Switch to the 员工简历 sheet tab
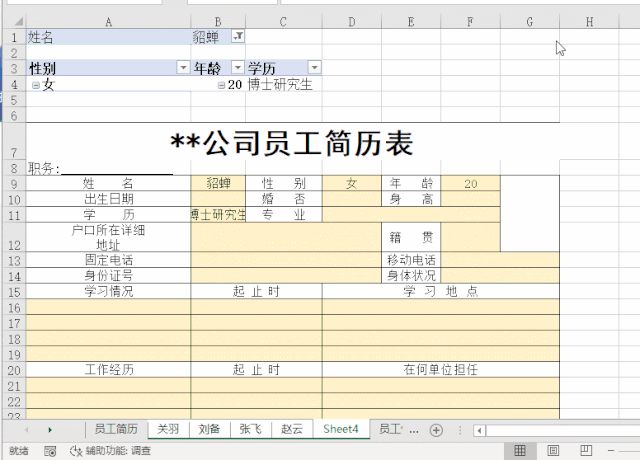 click(116, 429)
